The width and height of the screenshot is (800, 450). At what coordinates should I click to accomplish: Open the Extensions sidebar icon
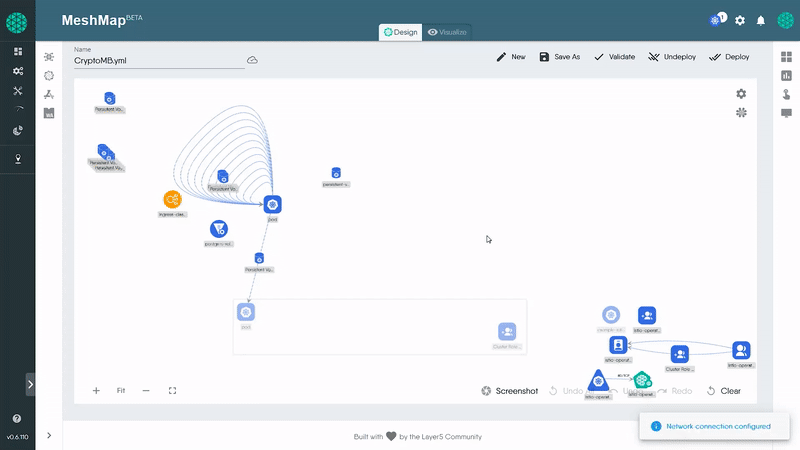coord(18,159)
